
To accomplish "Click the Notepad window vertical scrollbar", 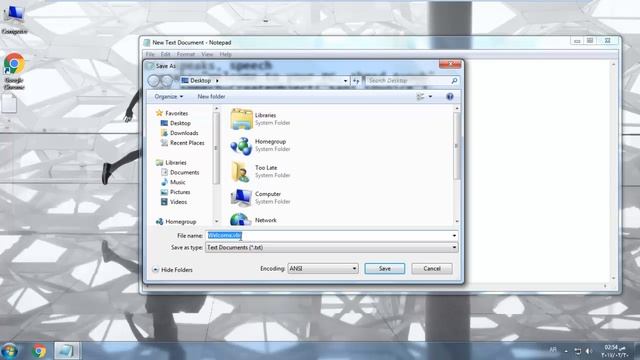I will pyautogui.click(x=613, y=171).
